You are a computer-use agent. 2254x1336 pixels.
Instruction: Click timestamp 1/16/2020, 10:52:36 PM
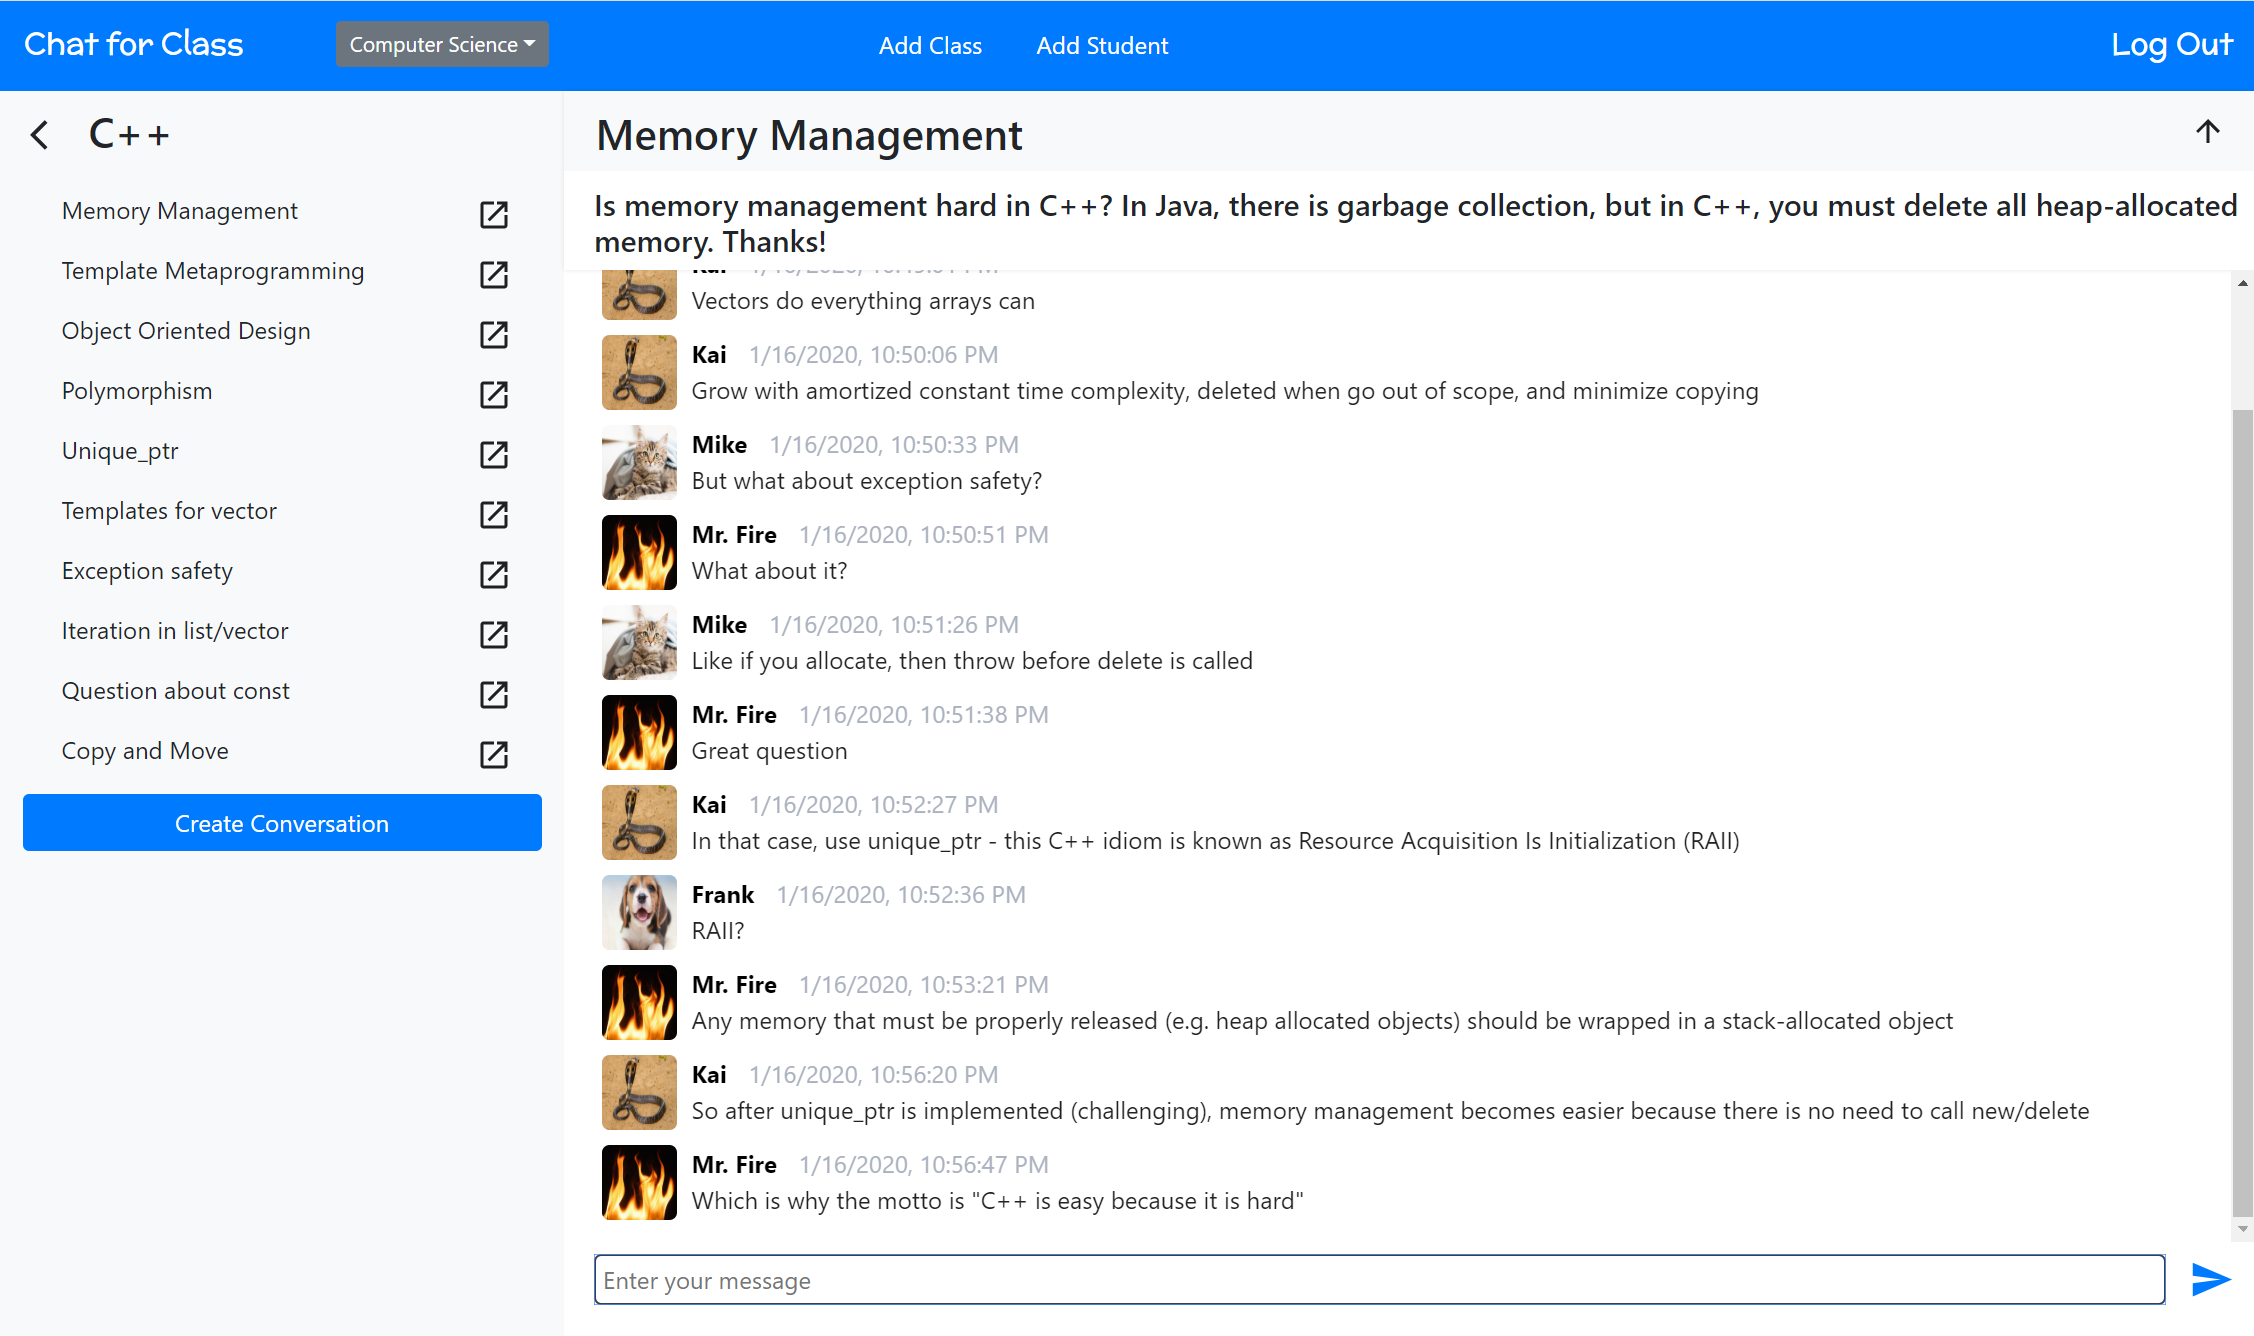[901, 895]
